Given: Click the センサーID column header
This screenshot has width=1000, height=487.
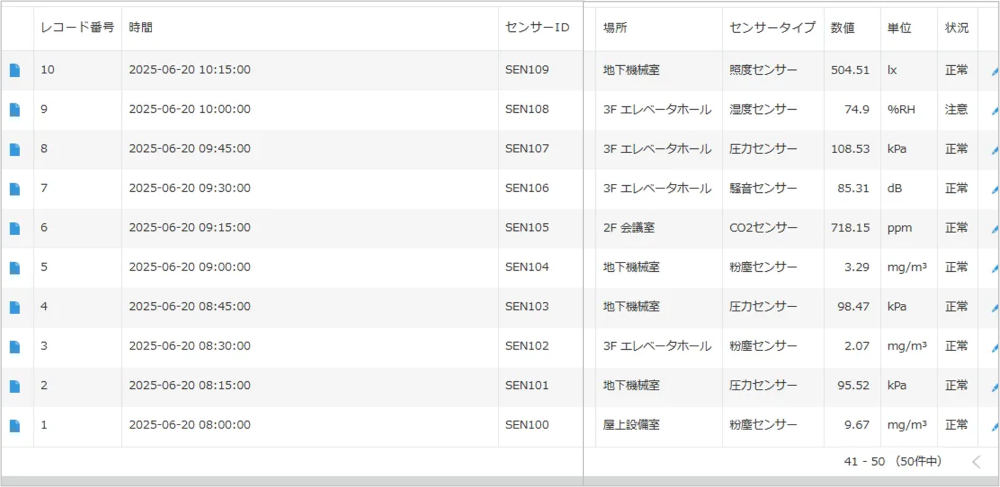Looking at the screenshot, I should (537, 28).
